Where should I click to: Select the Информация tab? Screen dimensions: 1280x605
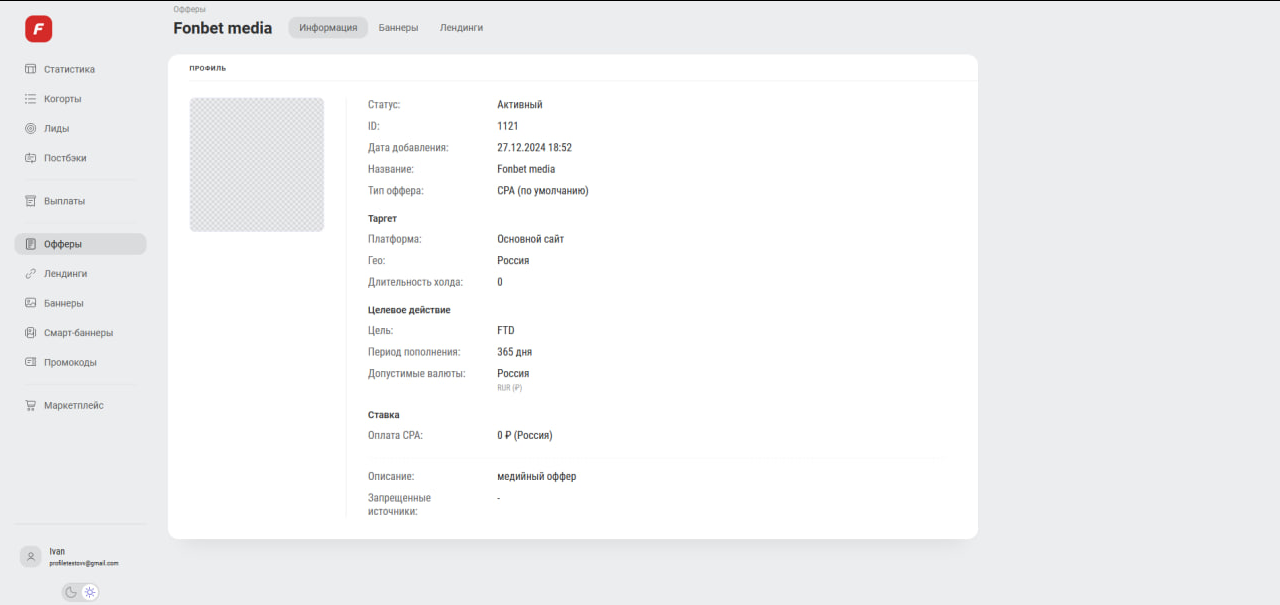click(328, 28)
